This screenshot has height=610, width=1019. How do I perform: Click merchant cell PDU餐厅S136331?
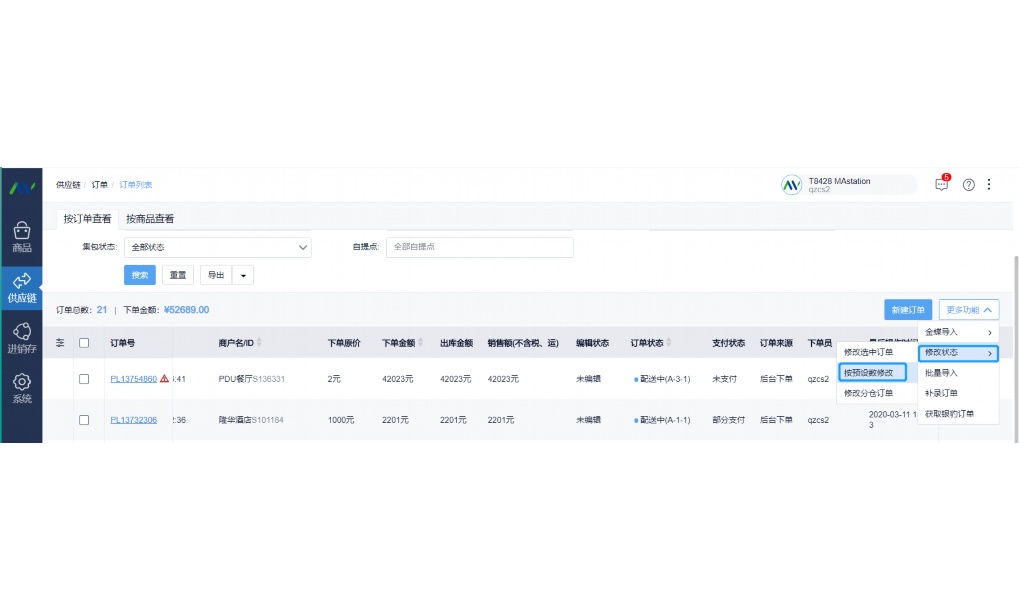[x=251, y=379]
